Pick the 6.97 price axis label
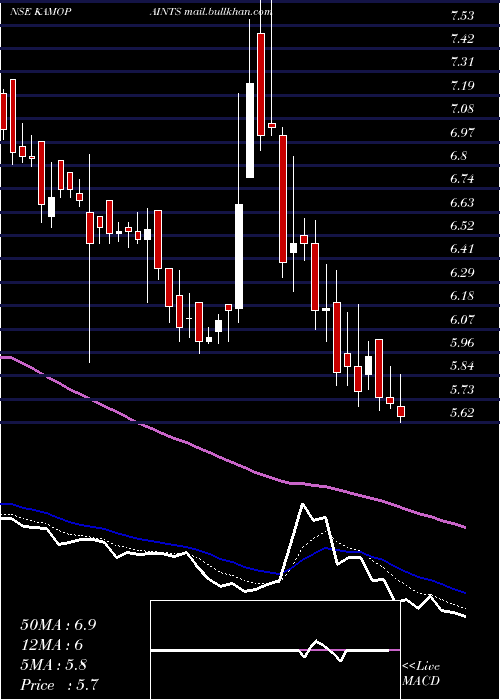This screenshot has width=500, height=700. pos(462,133)
